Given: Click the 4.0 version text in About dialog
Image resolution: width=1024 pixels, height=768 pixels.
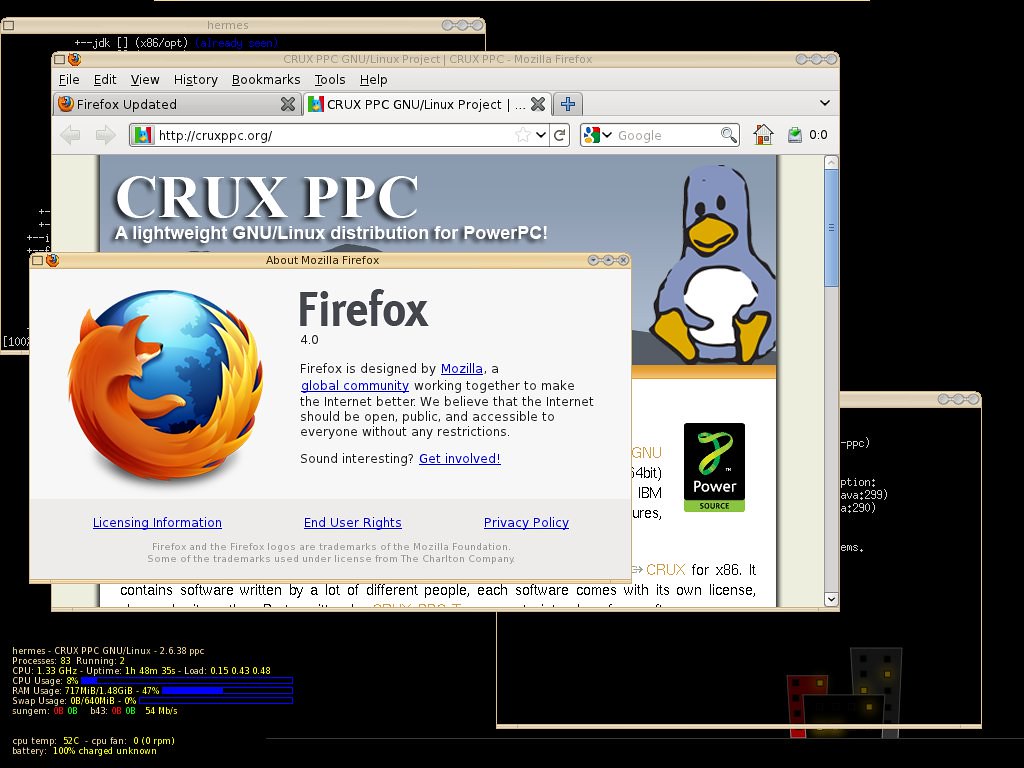Looking at the screenshot, I should point(310,340).
